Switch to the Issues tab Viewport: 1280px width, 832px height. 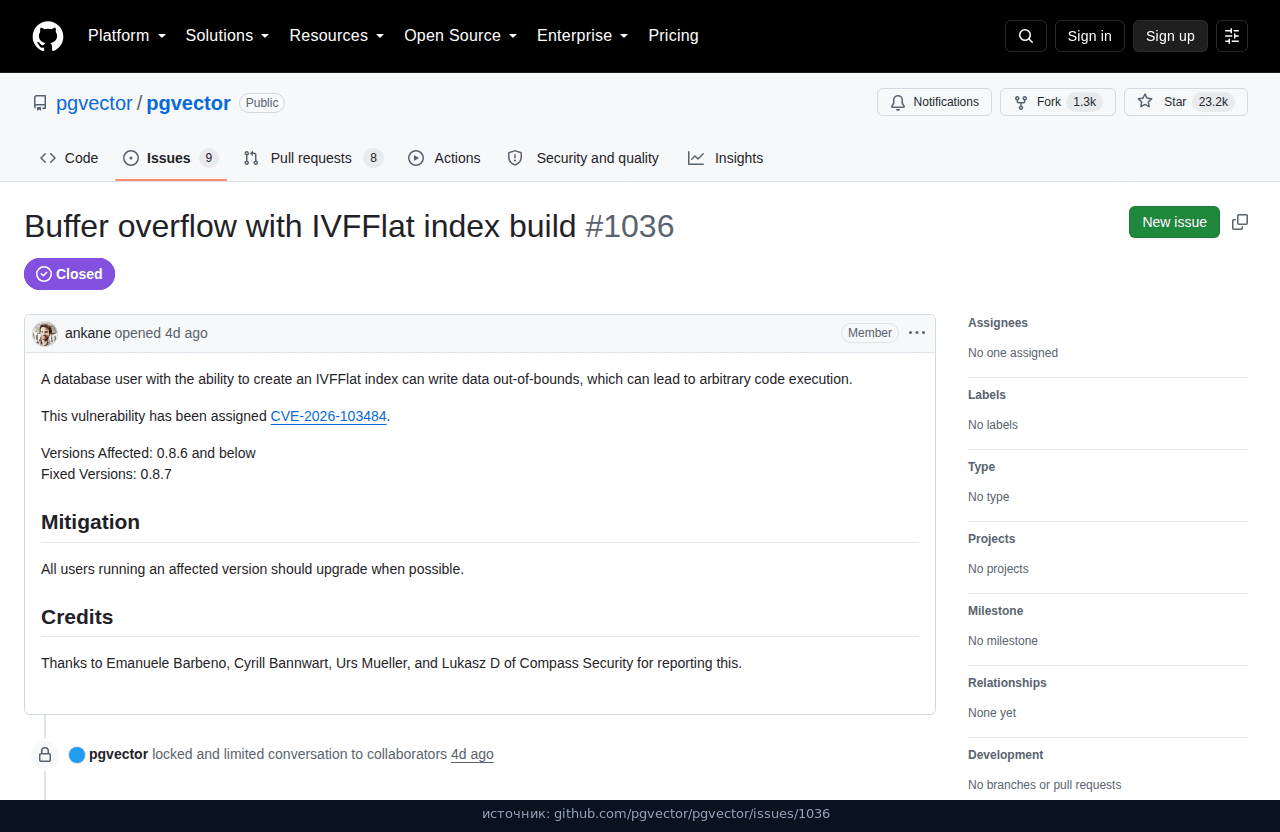pos(171,158)
